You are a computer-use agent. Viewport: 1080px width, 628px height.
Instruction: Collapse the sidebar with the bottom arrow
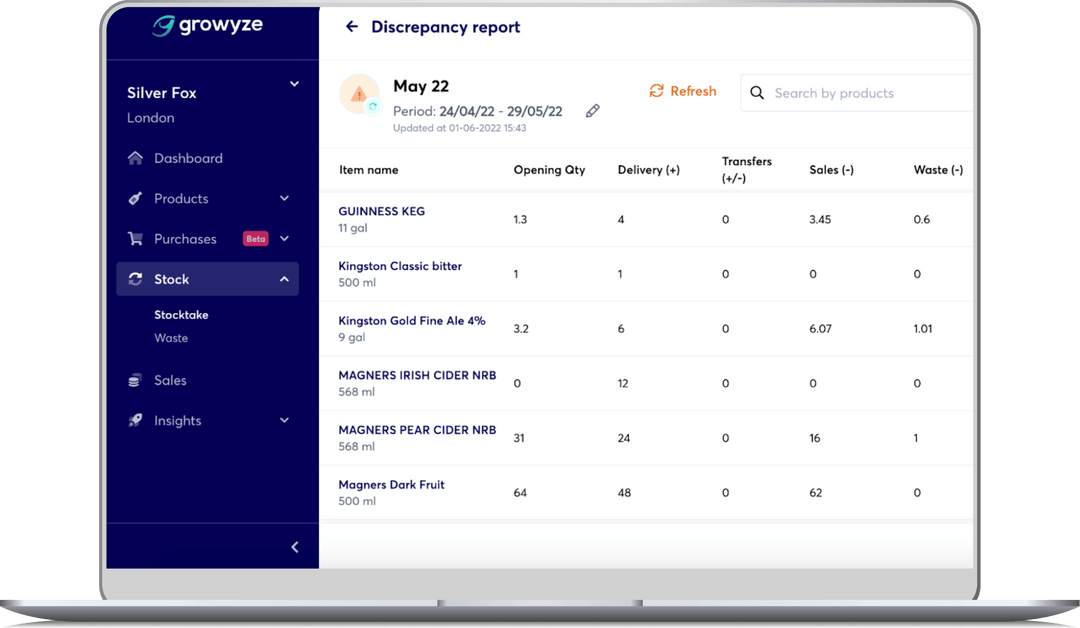tap(294, 547)
